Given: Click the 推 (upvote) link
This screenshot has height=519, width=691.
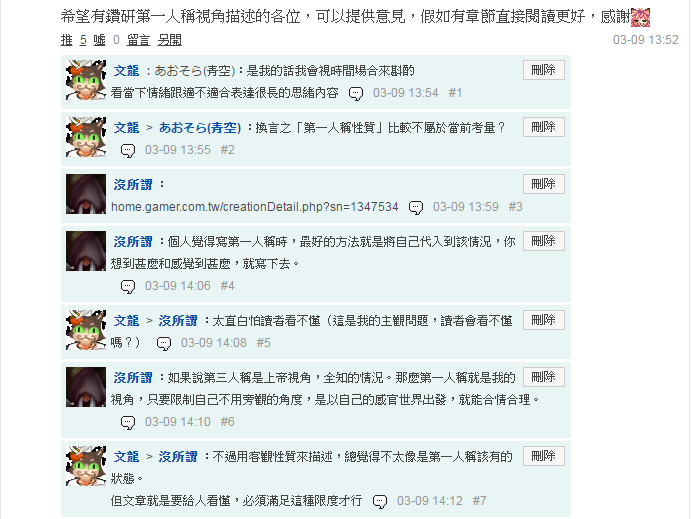Looking at the screenshot, I should point(67,40).
